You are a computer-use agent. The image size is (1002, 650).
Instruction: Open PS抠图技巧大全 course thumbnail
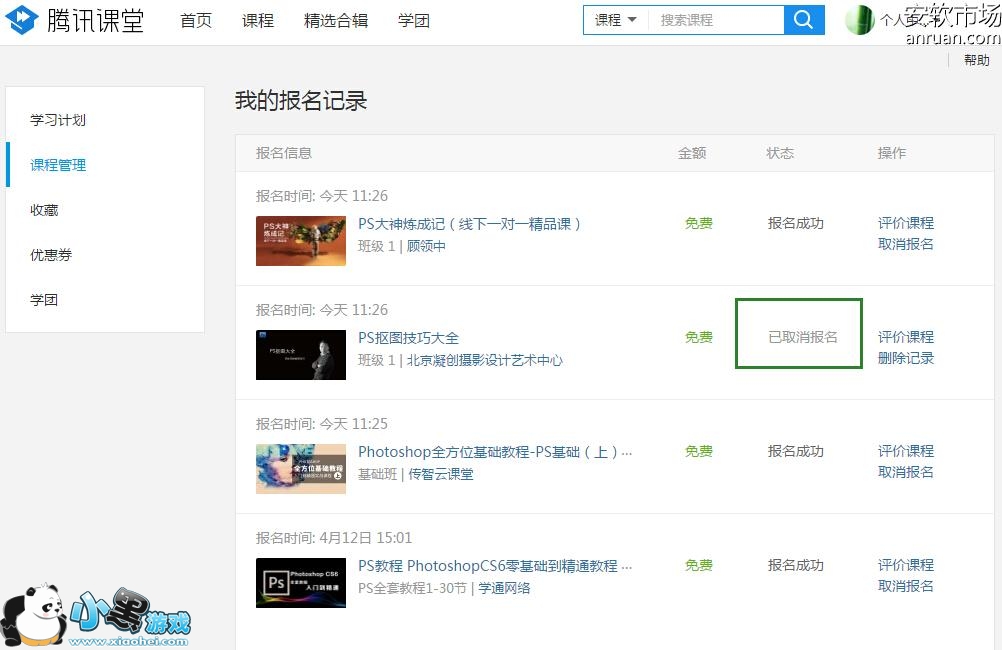[301, 355]
